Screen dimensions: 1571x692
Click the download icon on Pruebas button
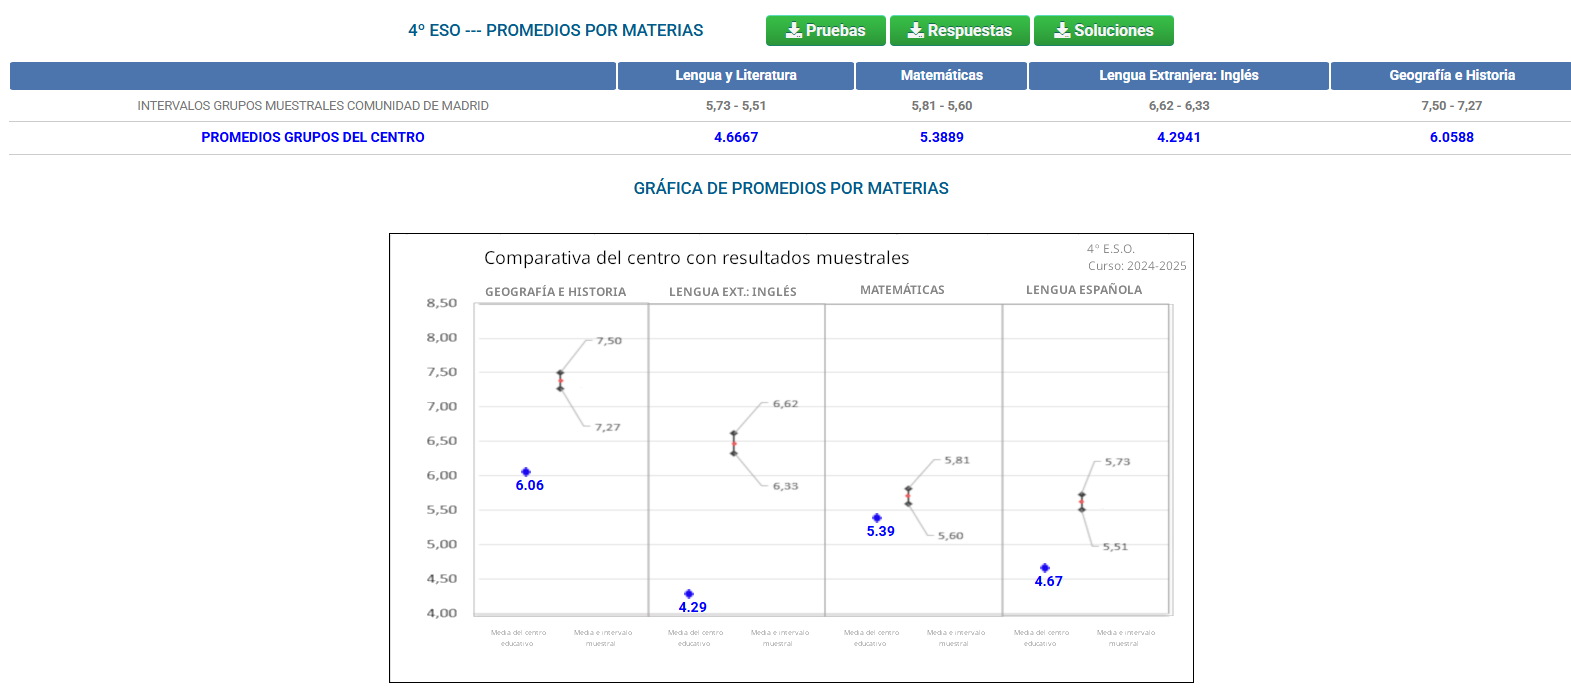794,31
